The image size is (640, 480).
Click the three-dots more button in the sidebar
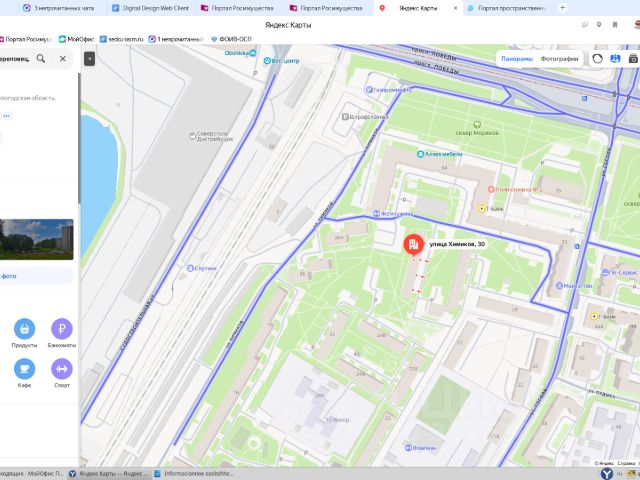point(6,116)
